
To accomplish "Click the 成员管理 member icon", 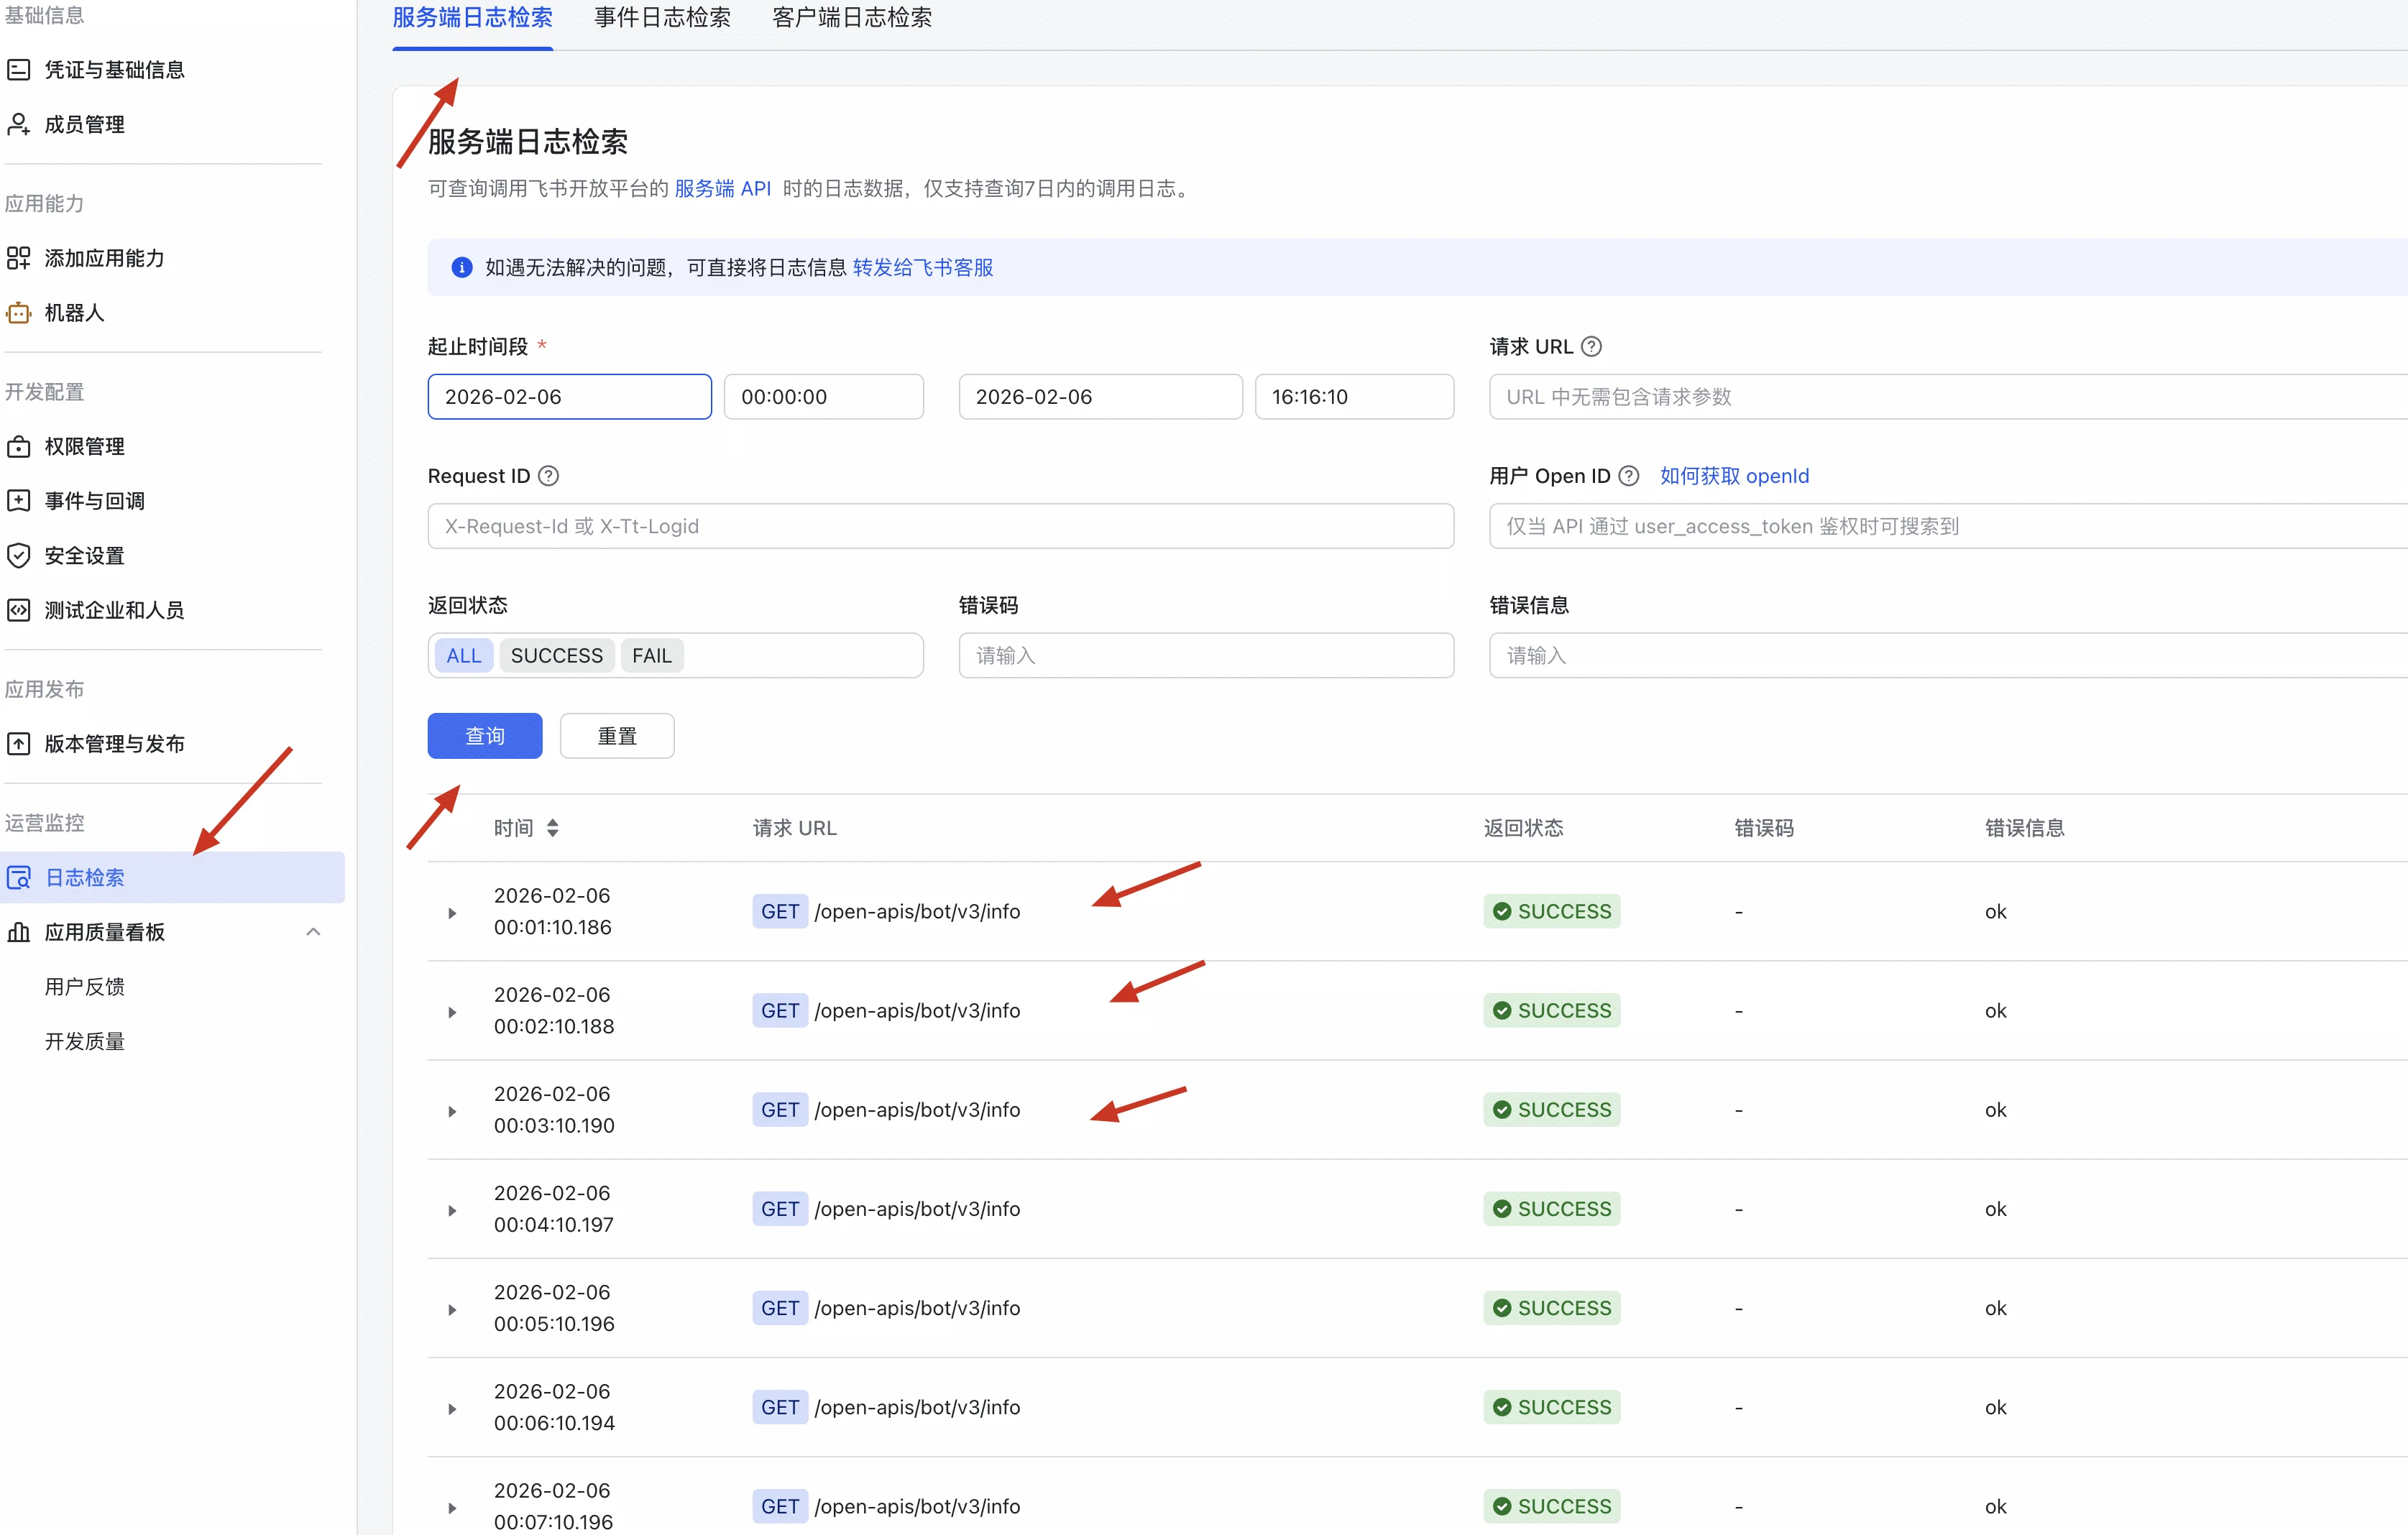I will pyautogui.click(x=19, y=124).
